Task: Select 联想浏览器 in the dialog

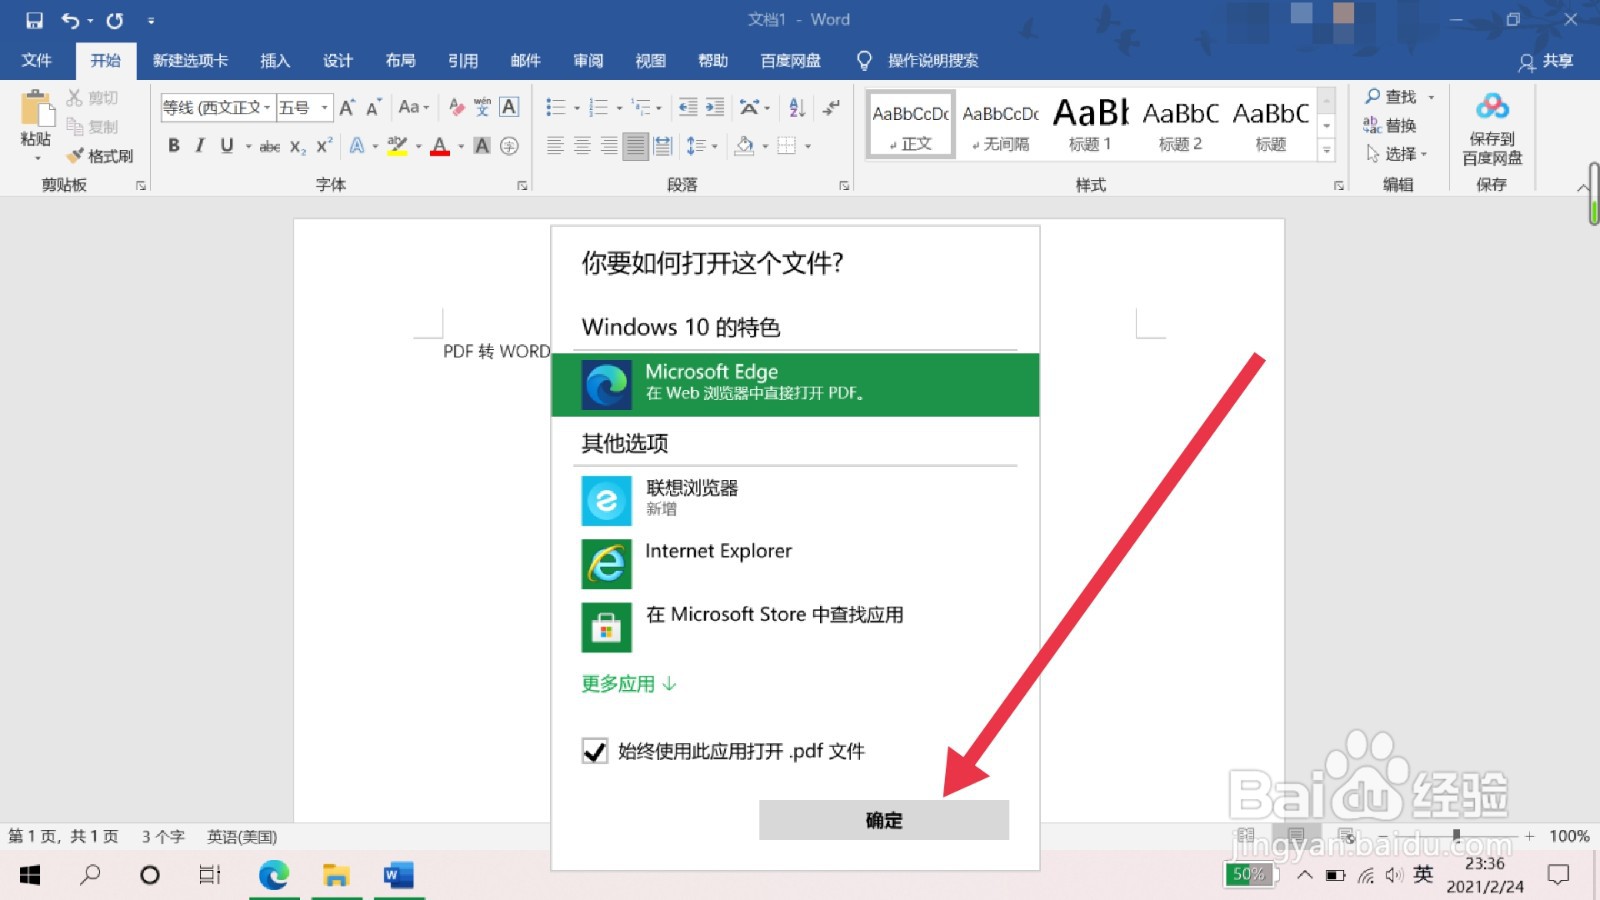Action: pos(795,500)
